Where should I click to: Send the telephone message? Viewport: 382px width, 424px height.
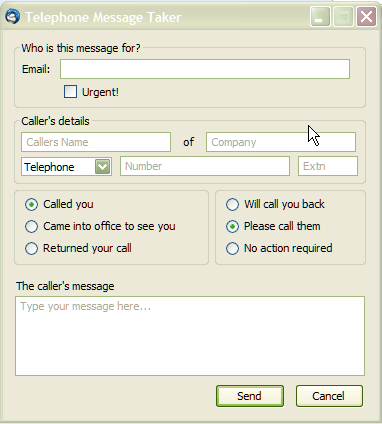tap(250, 396)
